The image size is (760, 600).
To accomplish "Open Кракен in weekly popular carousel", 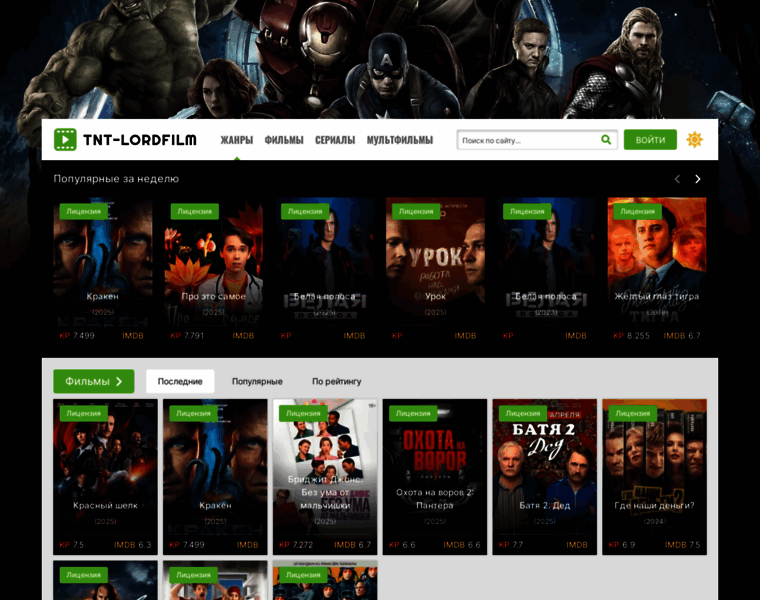I will pyautogui.click(x=103, y=270).
